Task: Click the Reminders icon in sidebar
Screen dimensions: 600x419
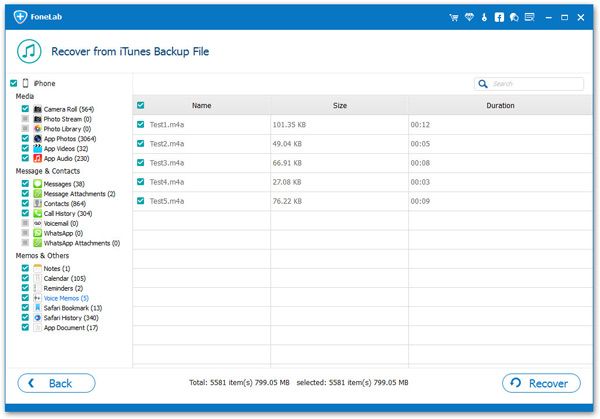Action: click(38, 288)
